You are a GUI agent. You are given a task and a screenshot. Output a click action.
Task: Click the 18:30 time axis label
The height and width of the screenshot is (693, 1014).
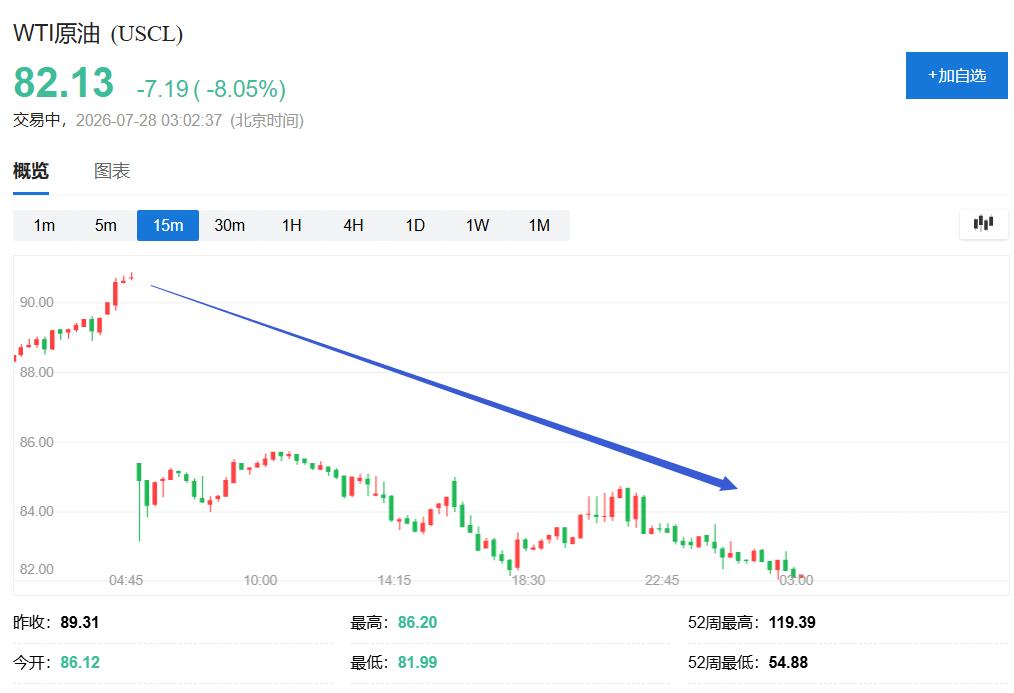(528, 580)
